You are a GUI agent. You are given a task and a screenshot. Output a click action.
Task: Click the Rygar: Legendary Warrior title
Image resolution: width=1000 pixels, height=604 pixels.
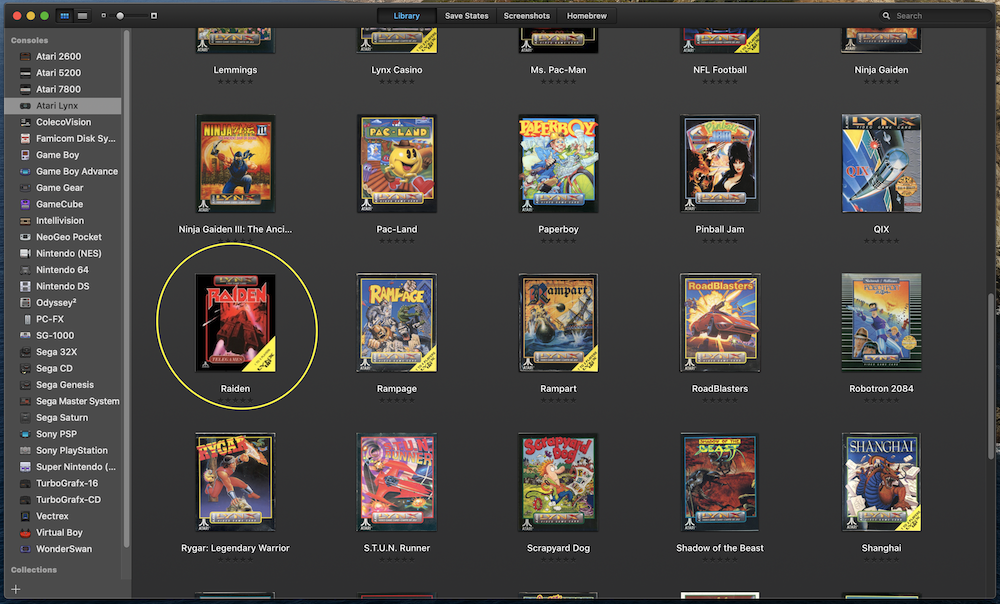tap(235, 548)
